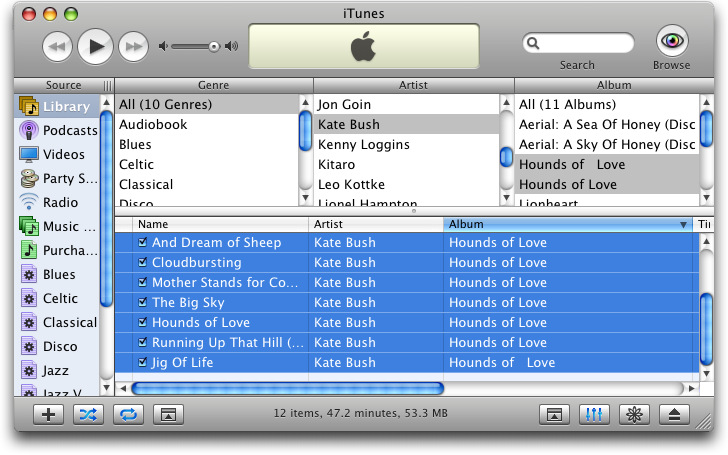This screenshot has width=728, height=455.
Task: Select Celtic in the Genre browser
Action: [207, 164]
